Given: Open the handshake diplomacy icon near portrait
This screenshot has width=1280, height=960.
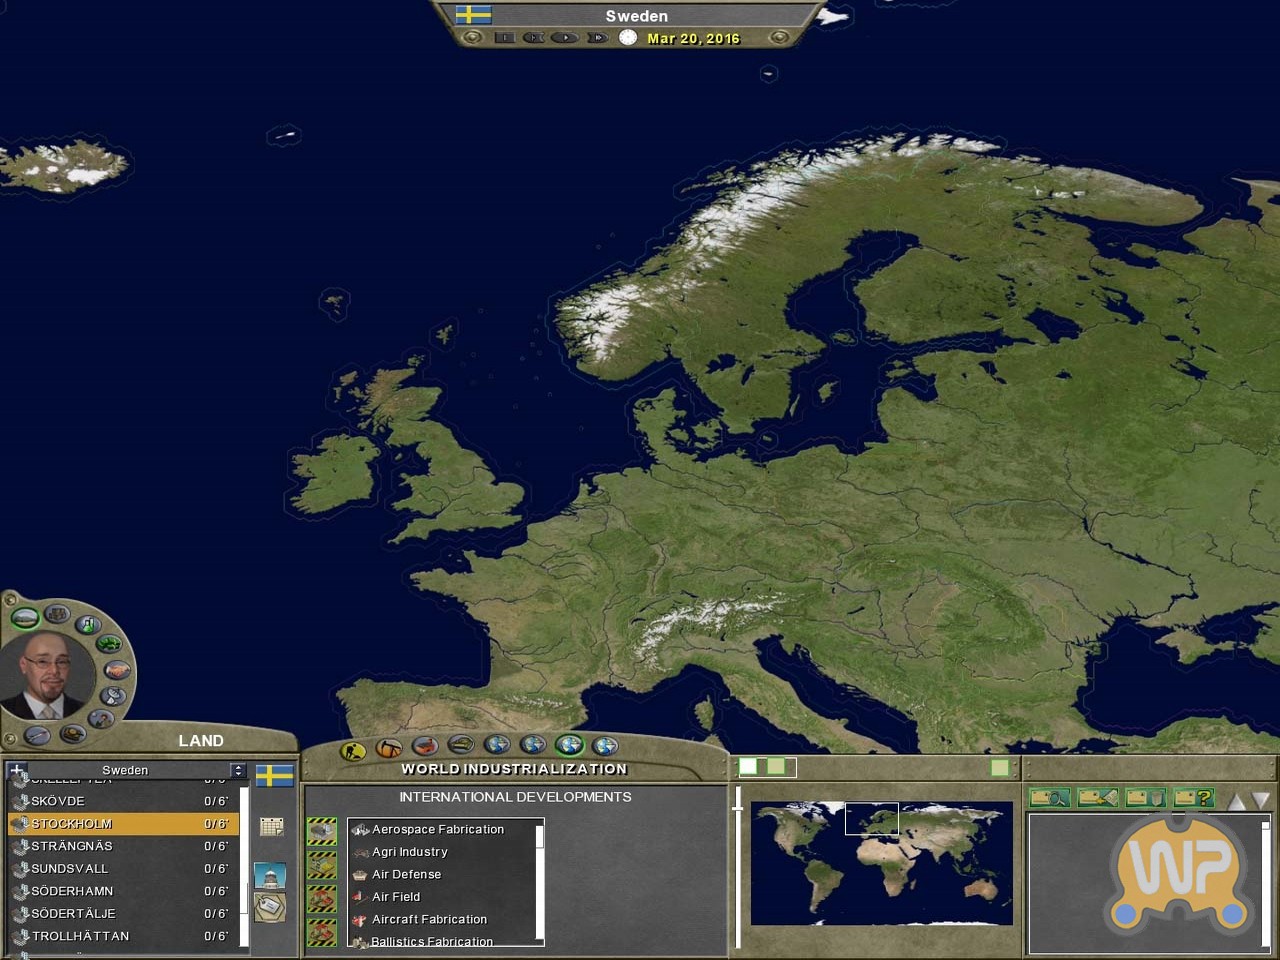Looking at the screenshot, I should [x=118, y=670].
